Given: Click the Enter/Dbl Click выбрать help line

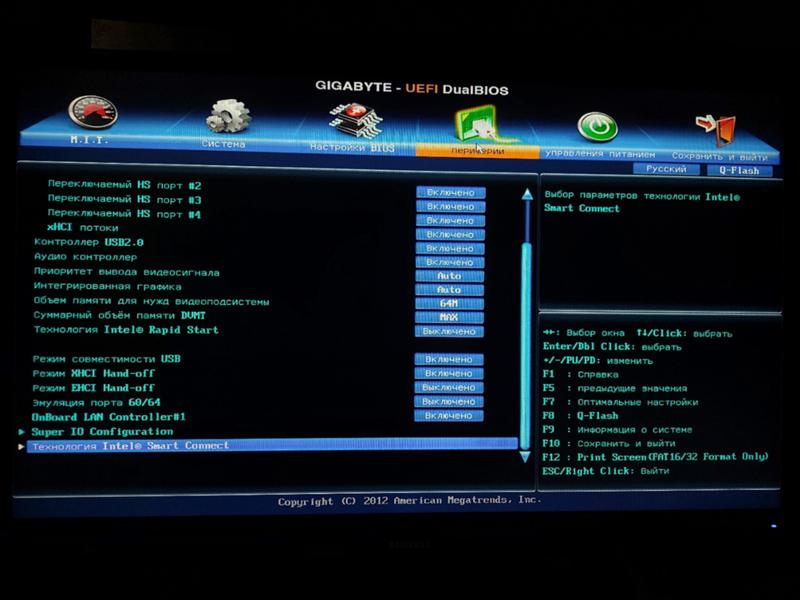Looking at the screenshot, I should (612, 346).
